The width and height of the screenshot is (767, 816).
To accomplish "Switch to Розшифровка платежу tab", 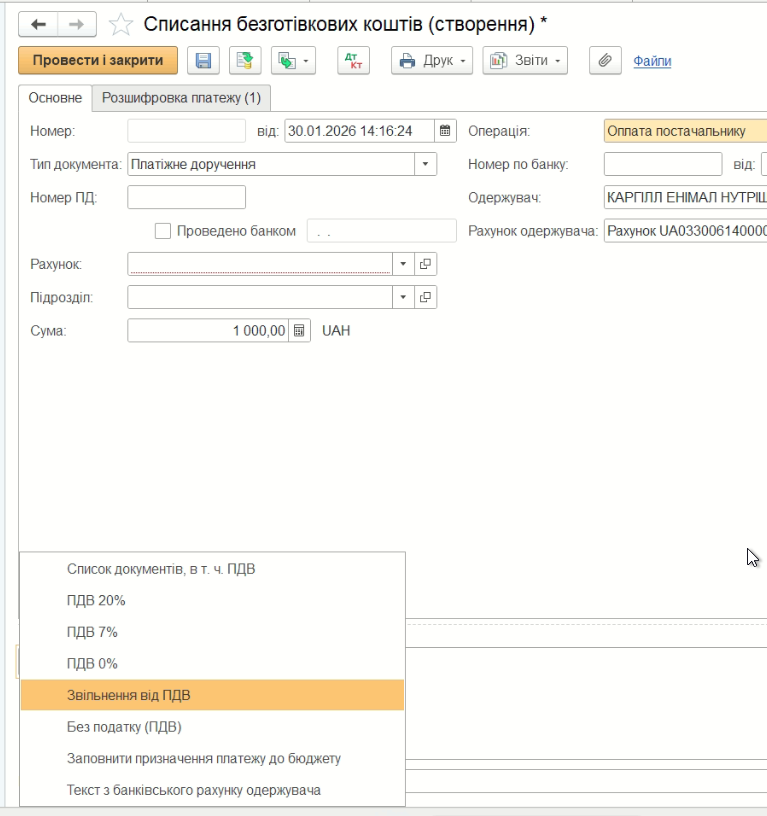I will tap(181, 98).
